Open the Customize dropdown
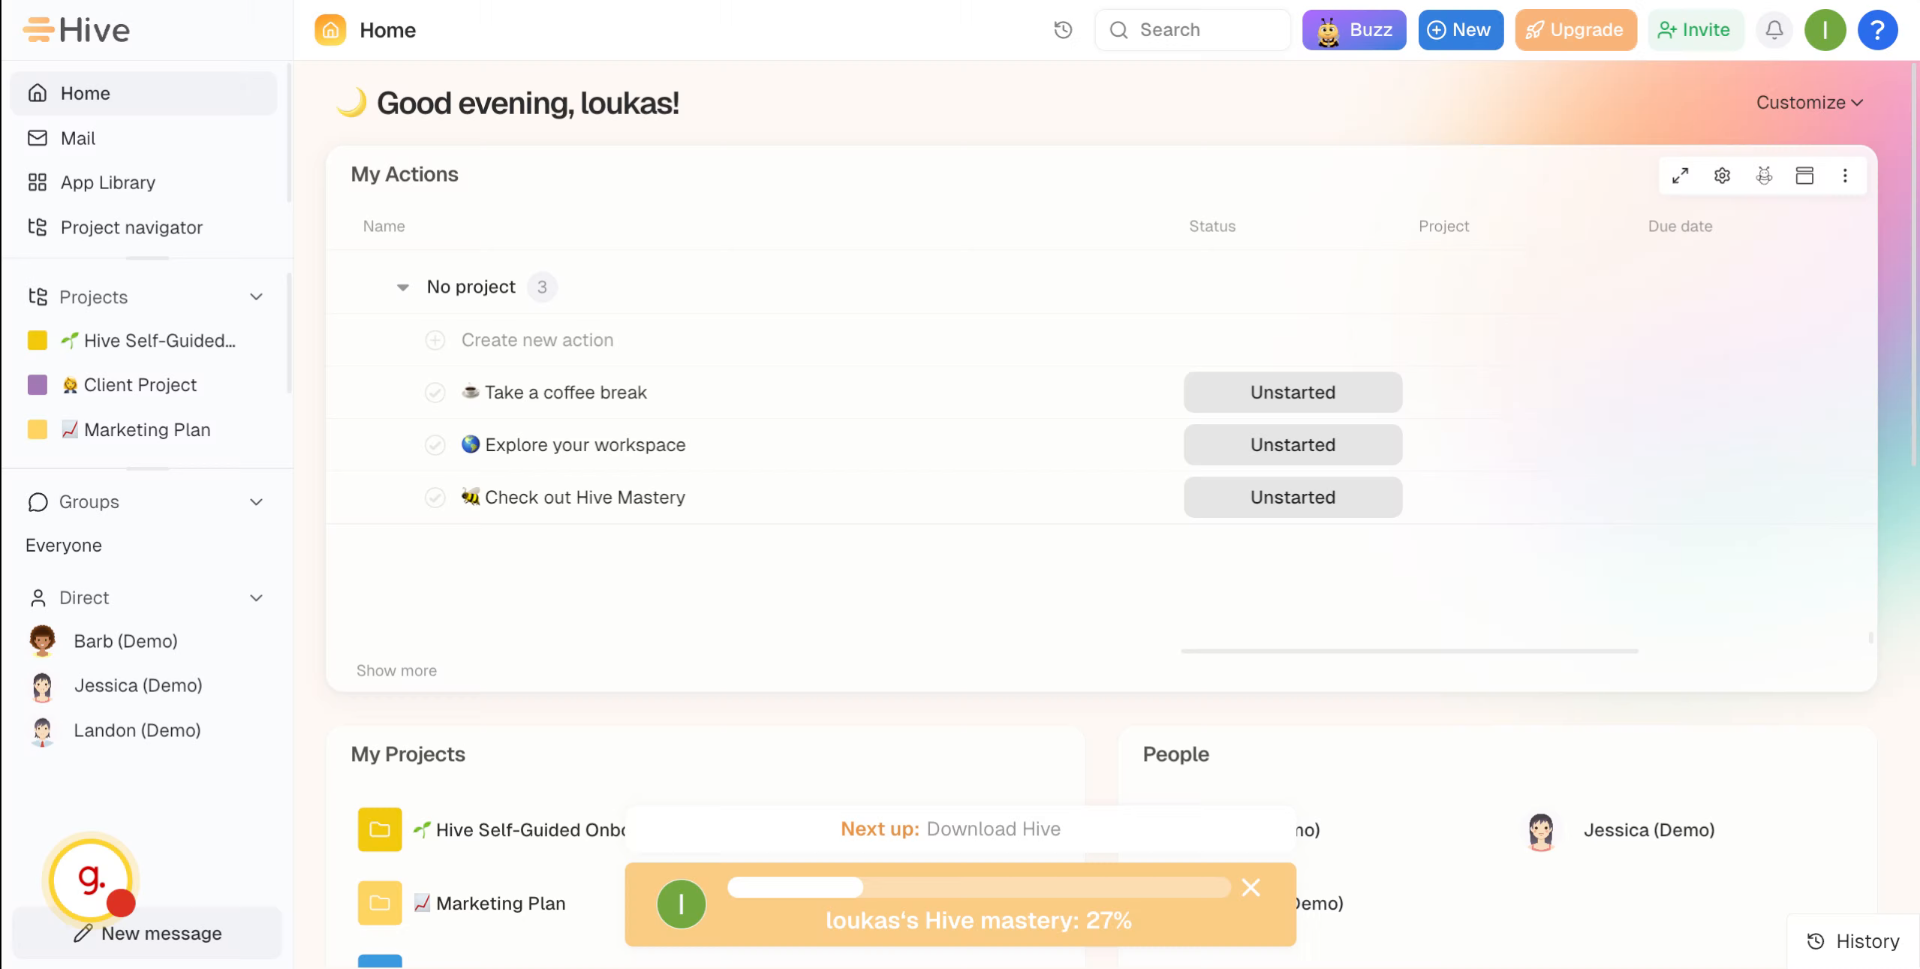The width and height of the screenshot is (1920, 969). click(x=1809, y=102)
